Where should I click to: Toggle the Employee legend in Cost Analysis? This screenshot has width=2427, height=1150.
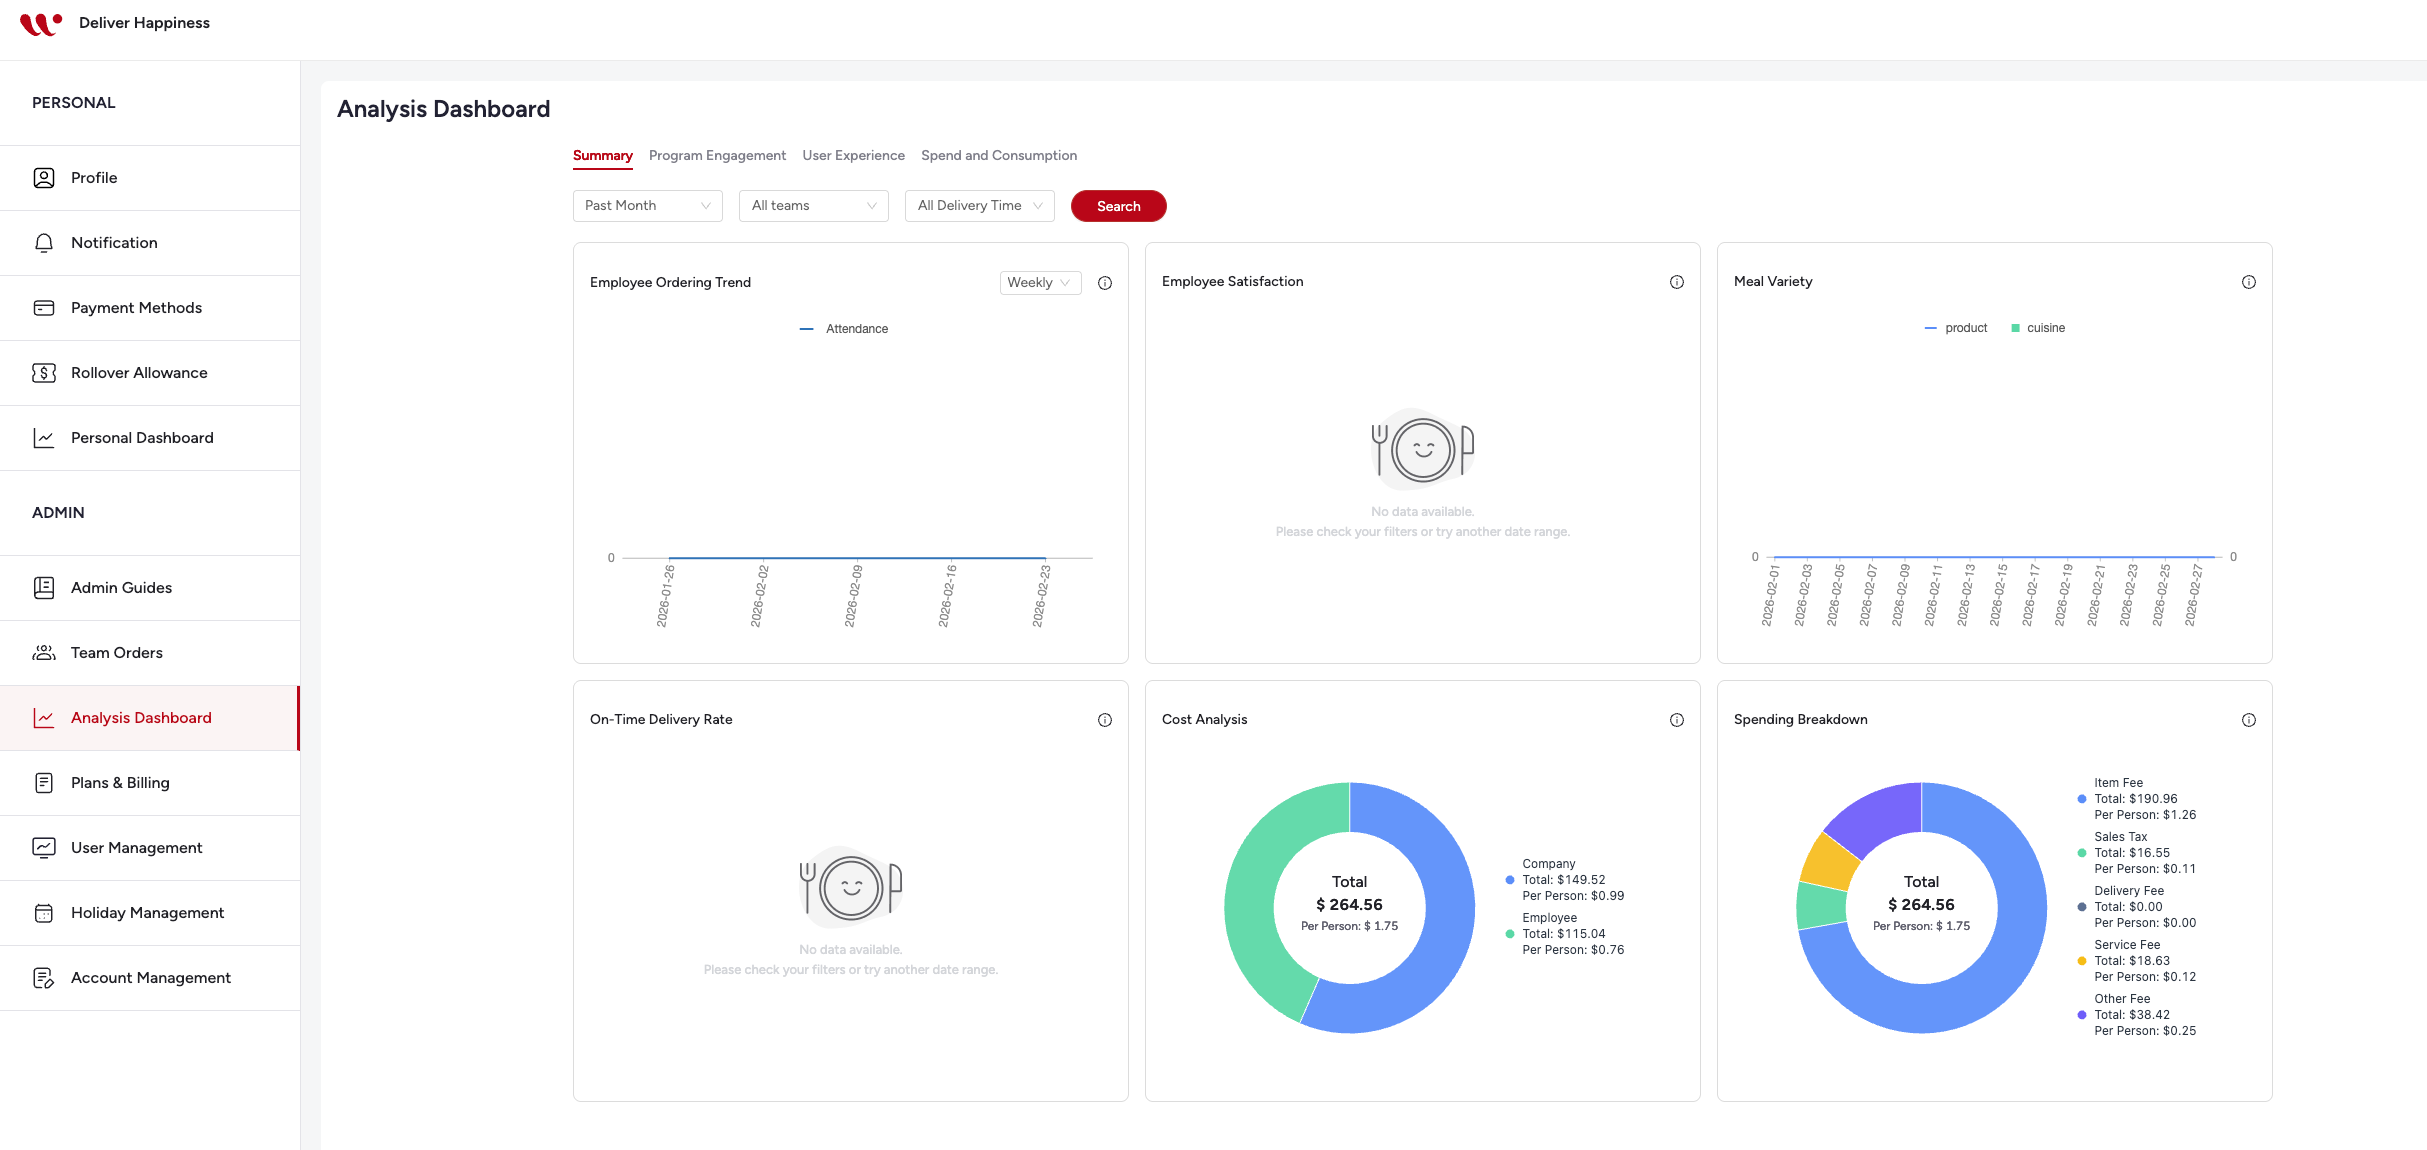[x=1565, y=934]
